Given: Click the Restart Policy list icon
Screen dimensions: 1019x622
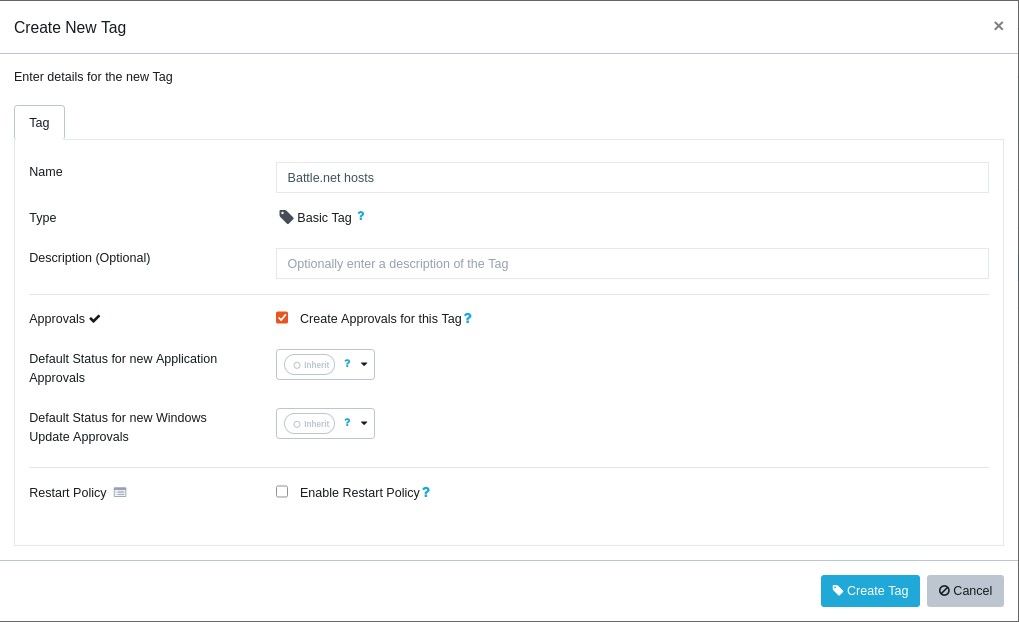Looking at the screenshot, I should coord(120,492).
